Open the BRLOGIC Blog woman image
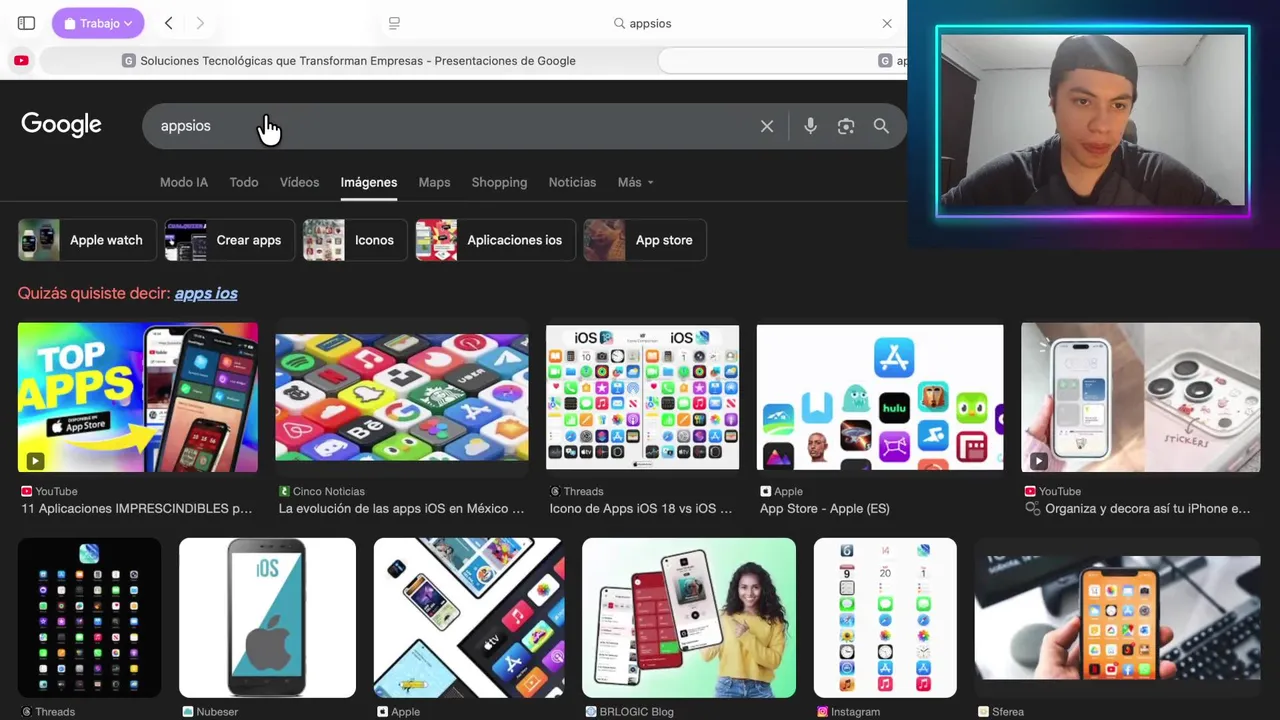Image resolution: width=1280 pixels, height=720 pixels. point(689,618)
